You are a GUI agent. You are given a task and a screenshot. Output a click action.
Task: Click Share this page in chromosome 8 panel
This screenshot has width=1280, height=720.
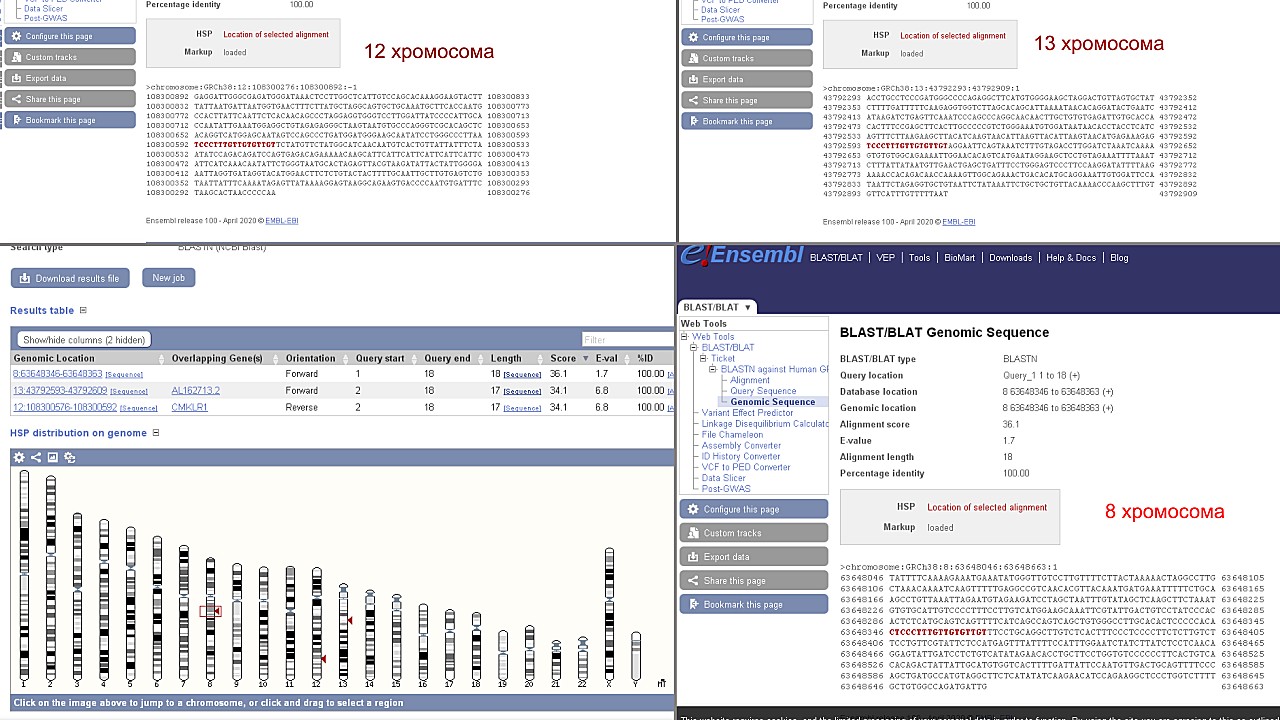pos(754,581)
